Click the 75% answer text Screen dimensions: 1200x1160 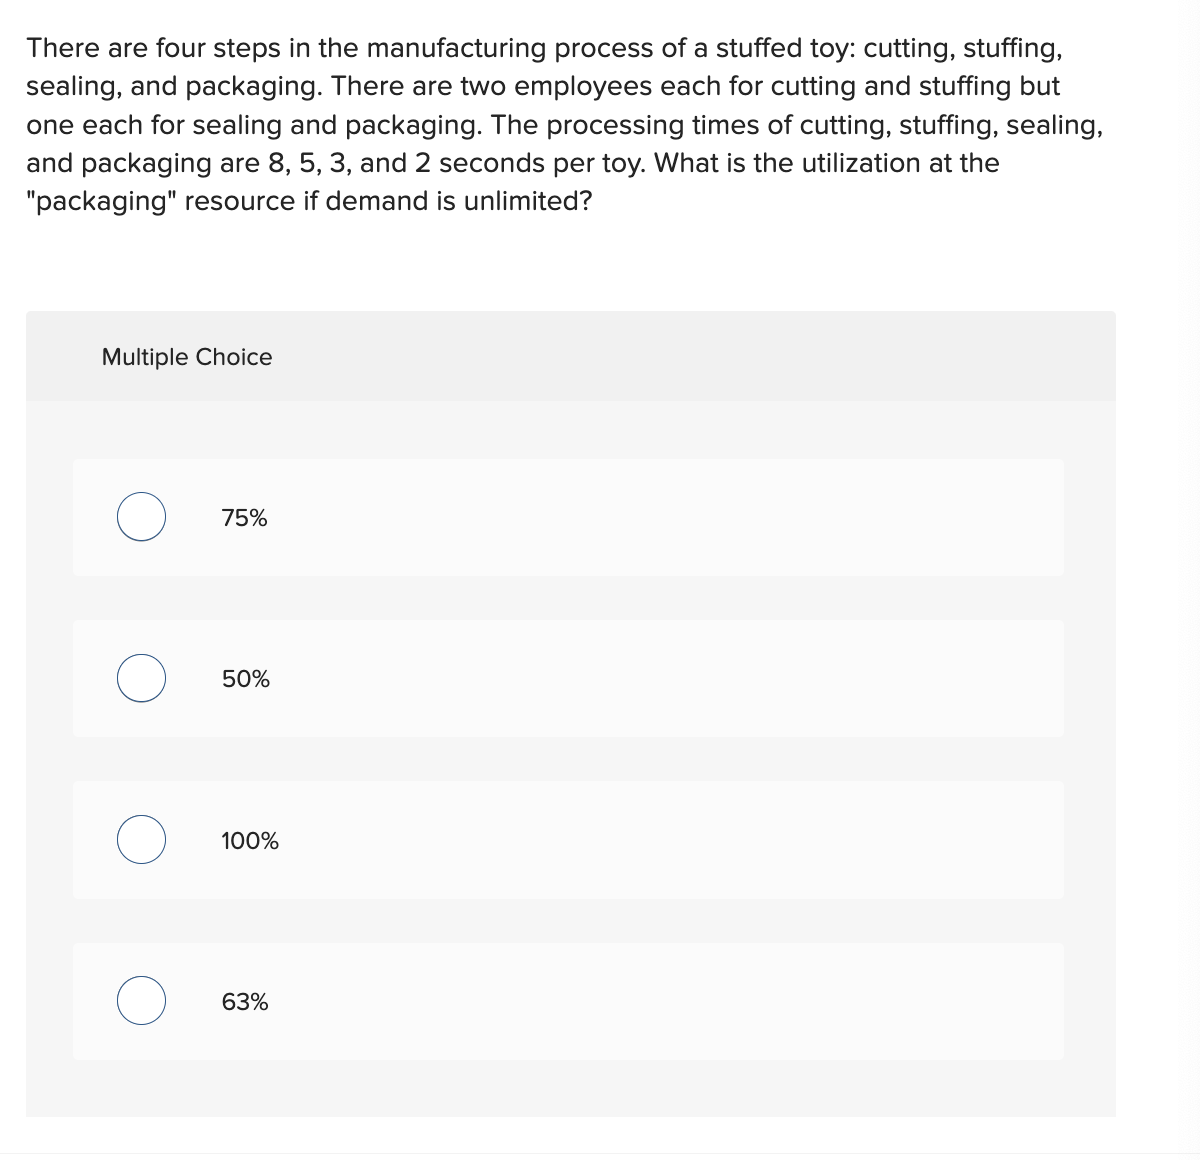pyautogui.click(x=244, y=518)
